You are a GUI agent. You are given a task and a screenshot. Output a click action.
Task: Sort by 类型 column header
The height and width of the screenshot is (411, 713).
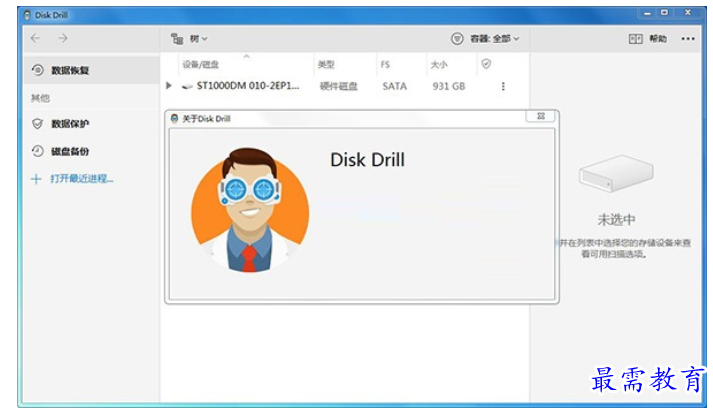pyautogui.click(x=326, y=65)
